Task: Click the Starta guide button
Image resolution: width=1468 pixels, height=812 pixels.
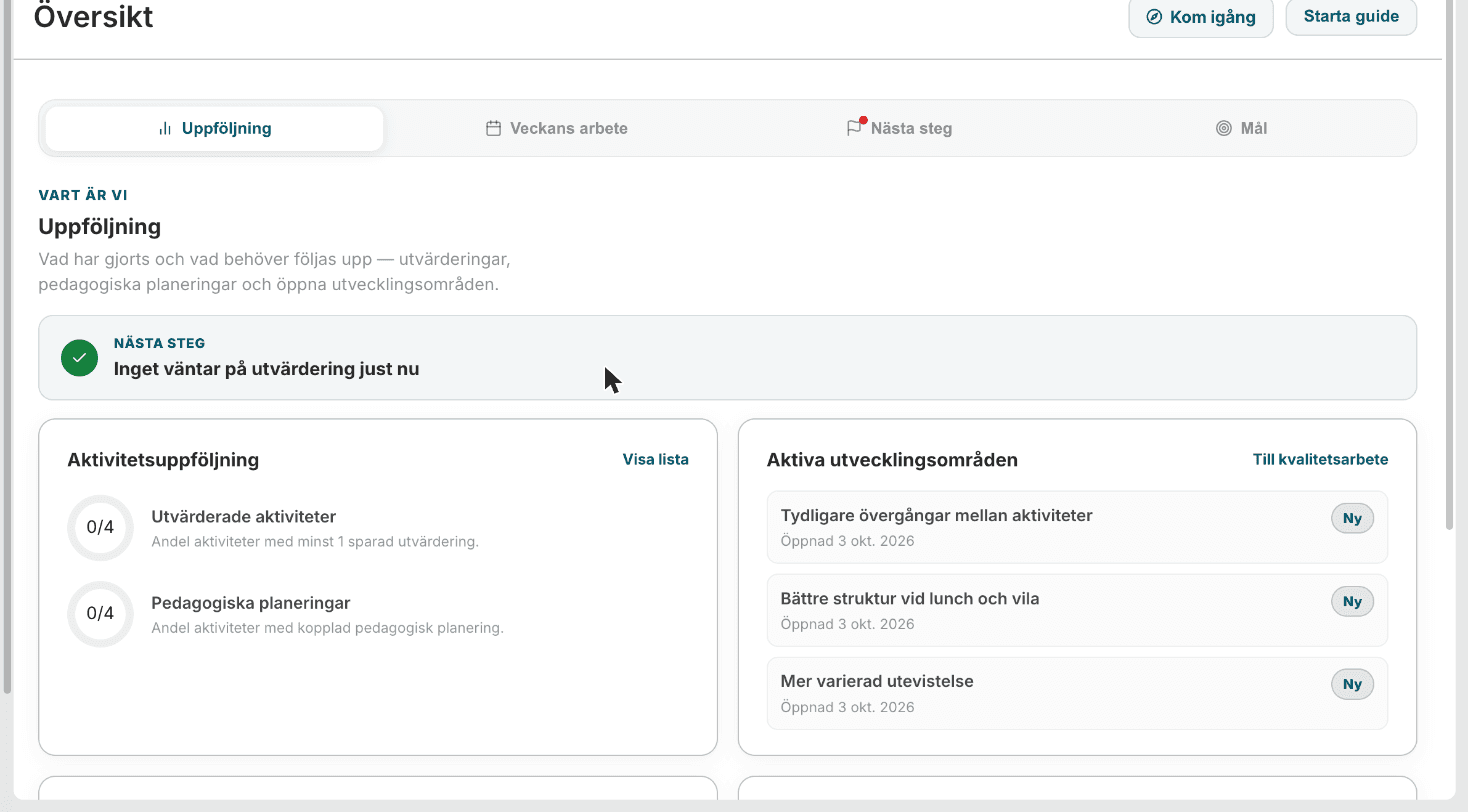Action: tap(1351, 17)
